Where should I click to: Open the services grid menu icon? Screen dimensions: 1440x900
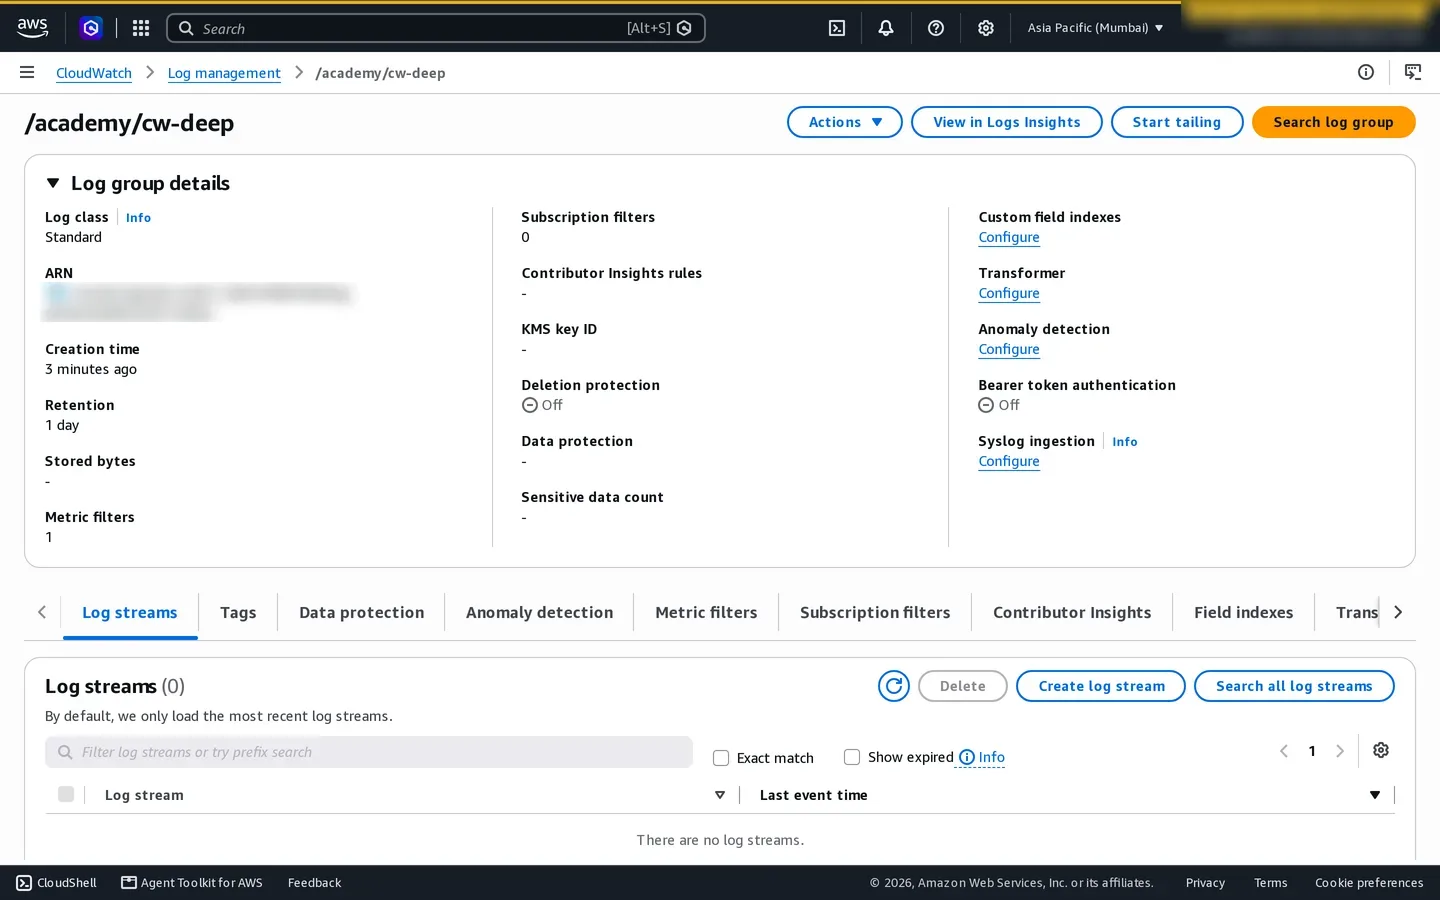pyautogui.click(x=141, y=28)
